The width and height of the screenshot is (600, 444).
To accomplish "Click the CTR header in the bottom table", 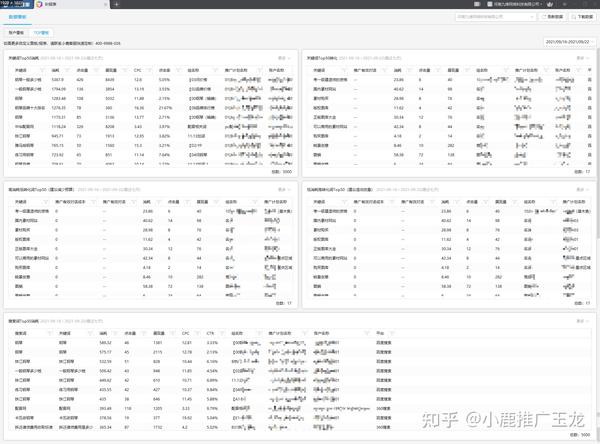I will coord(210,333).
